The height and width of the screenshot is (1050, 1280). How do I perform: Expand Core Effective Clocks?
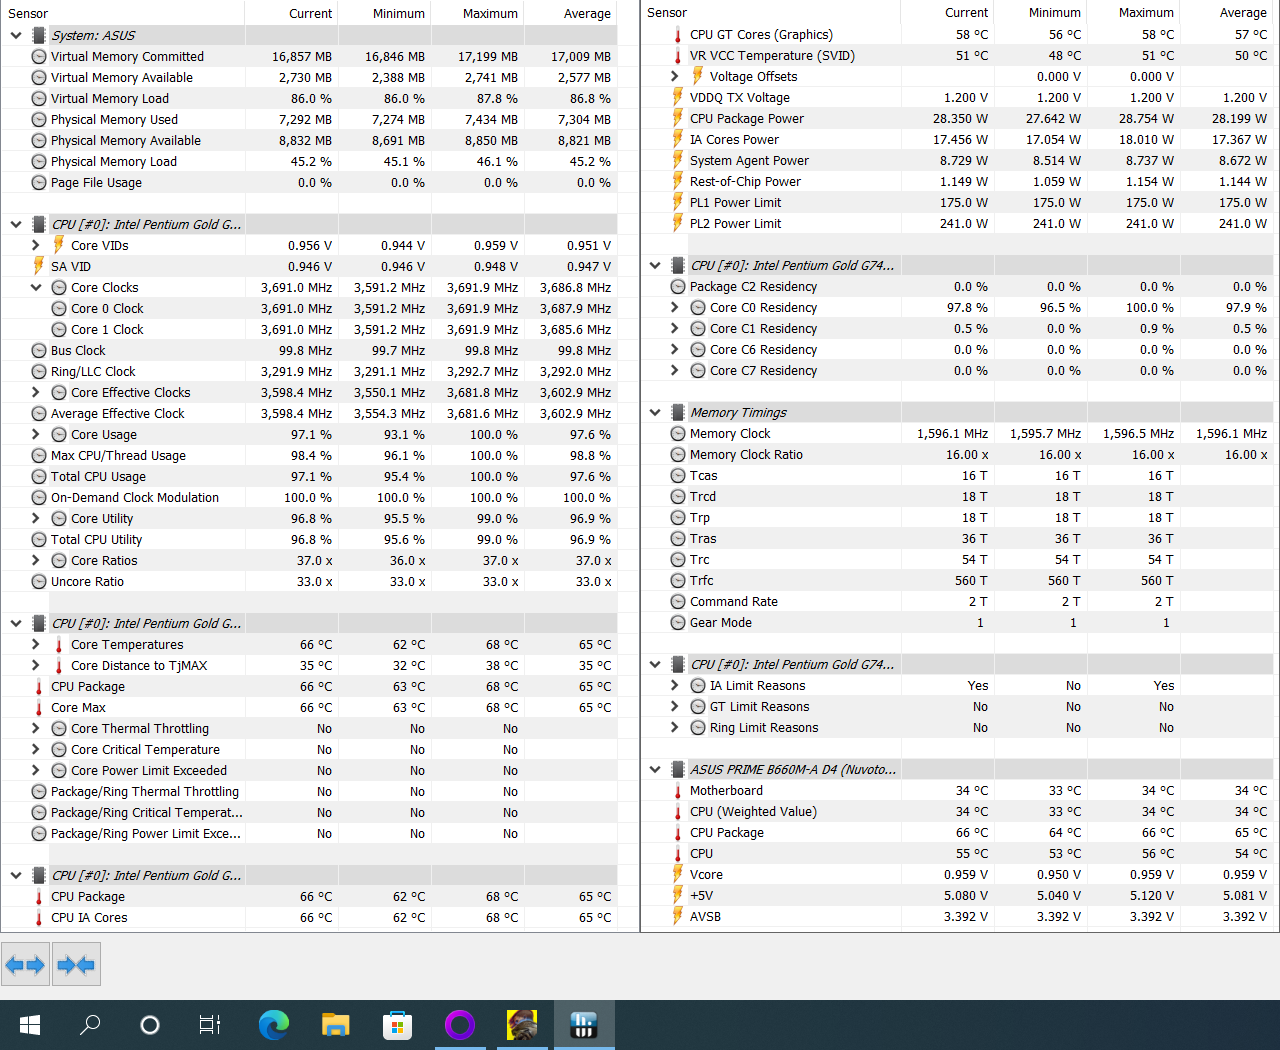(36, 392)
